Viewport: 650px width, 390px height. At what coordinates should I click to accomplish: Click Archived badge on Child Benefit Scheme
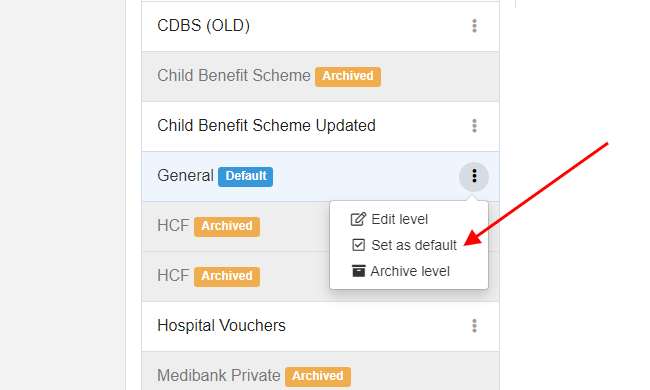348,77
